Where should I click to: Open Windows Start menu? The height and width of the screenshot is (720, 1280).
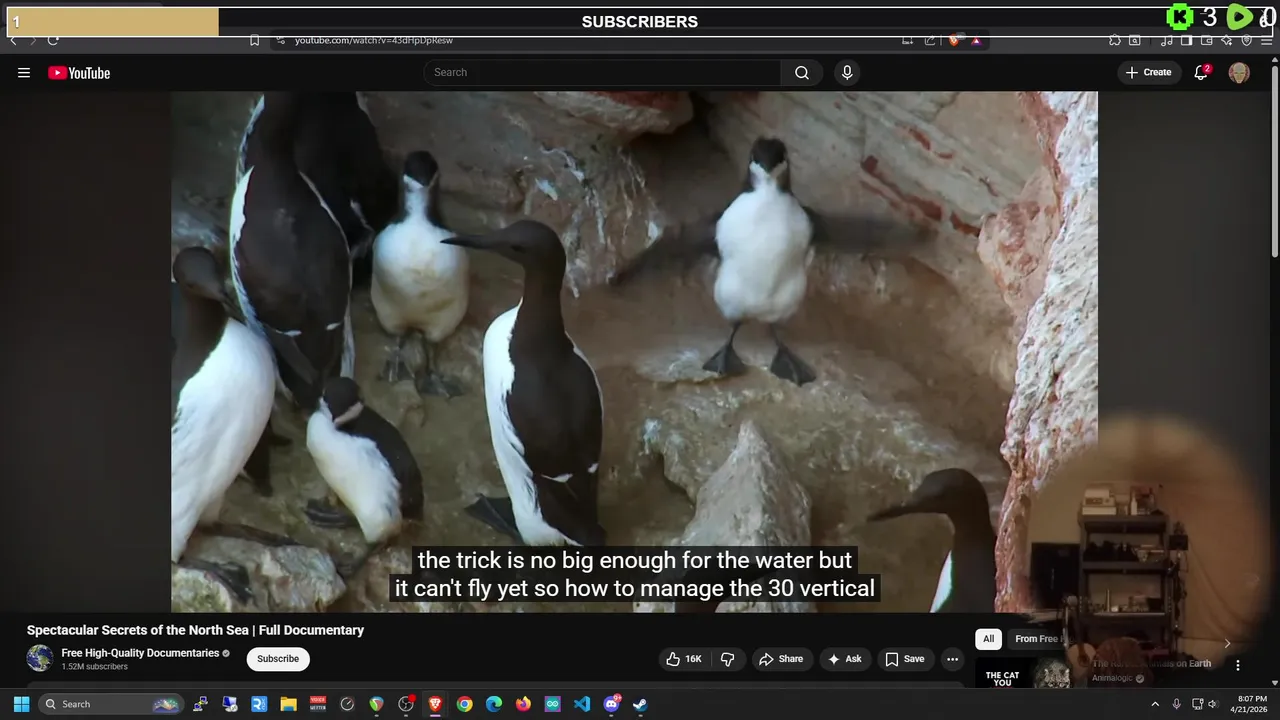pos(21,704)
